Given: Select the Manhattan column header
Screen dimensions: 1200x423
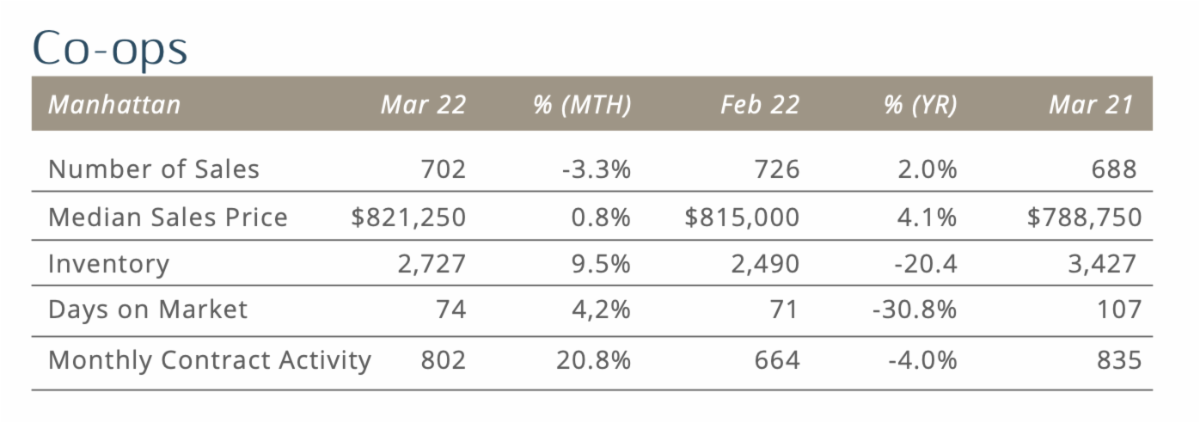Looking at the screenshot, I should pos(114,105).
